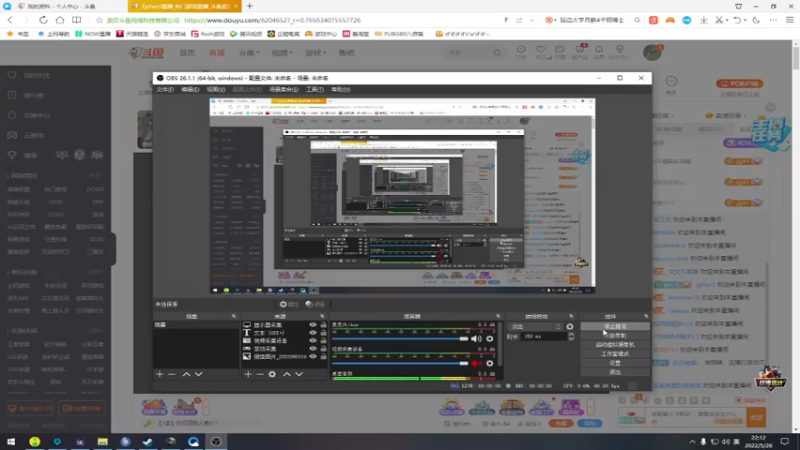
Task: Move the scene up in the scenes list
Action: (186, 374)
